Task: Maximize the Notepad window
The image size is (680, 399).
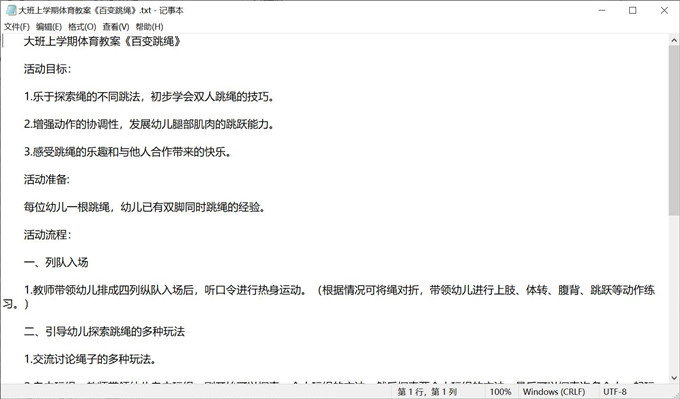Action: (633, 10)
